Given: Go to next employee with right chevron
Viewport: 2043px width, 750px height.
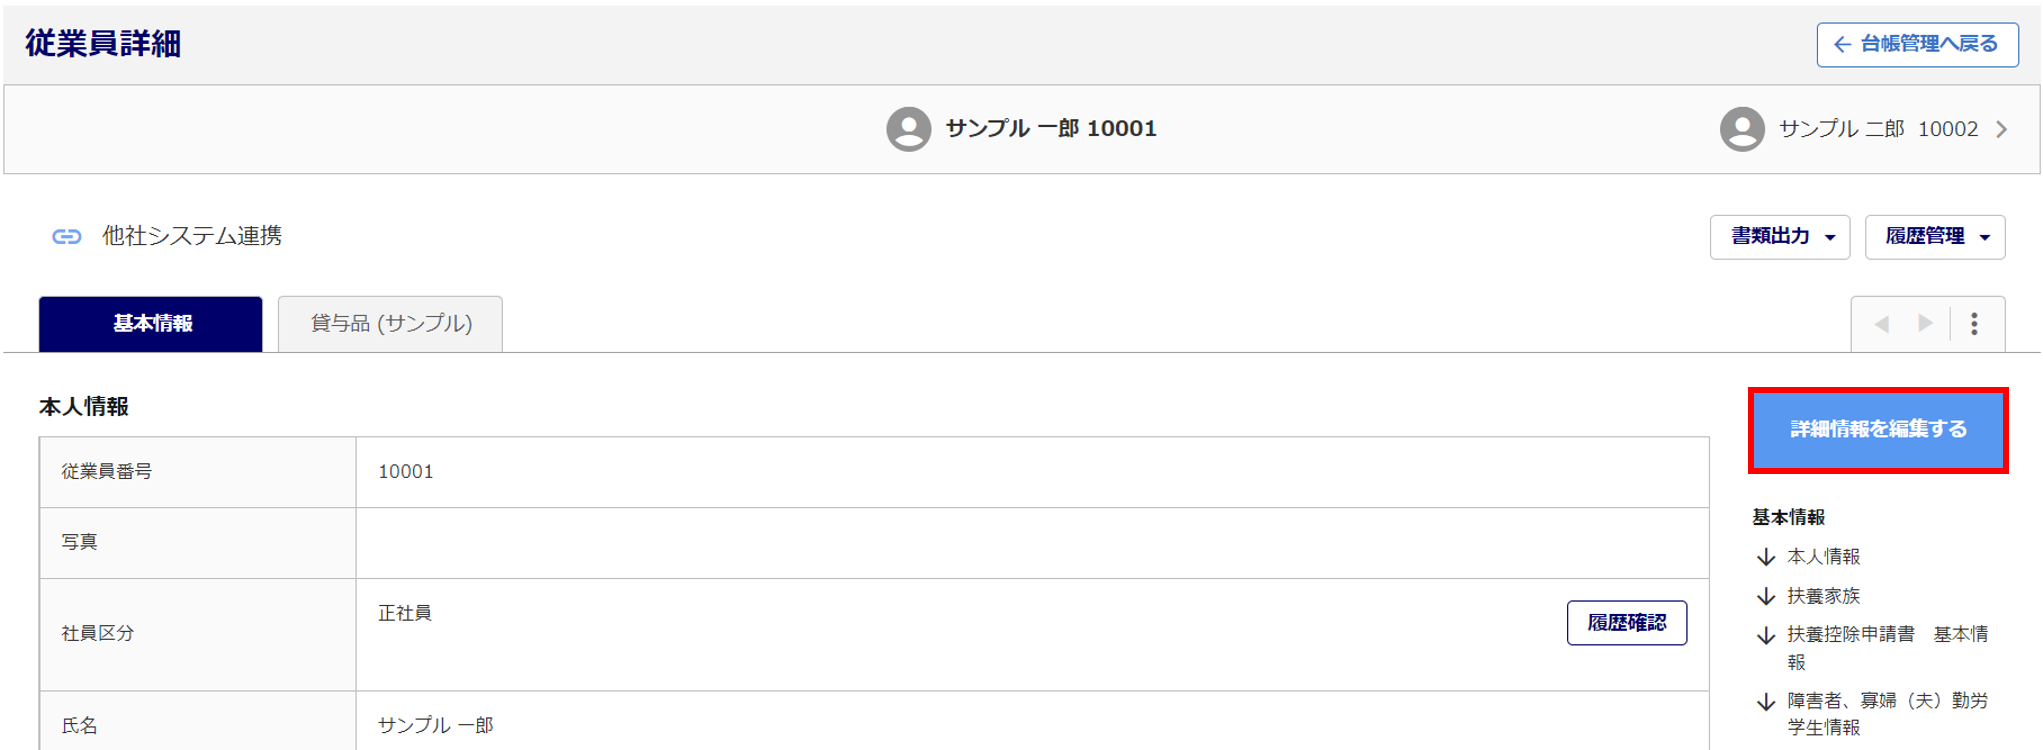Looking at the screenshot, I should [2001, 129].
